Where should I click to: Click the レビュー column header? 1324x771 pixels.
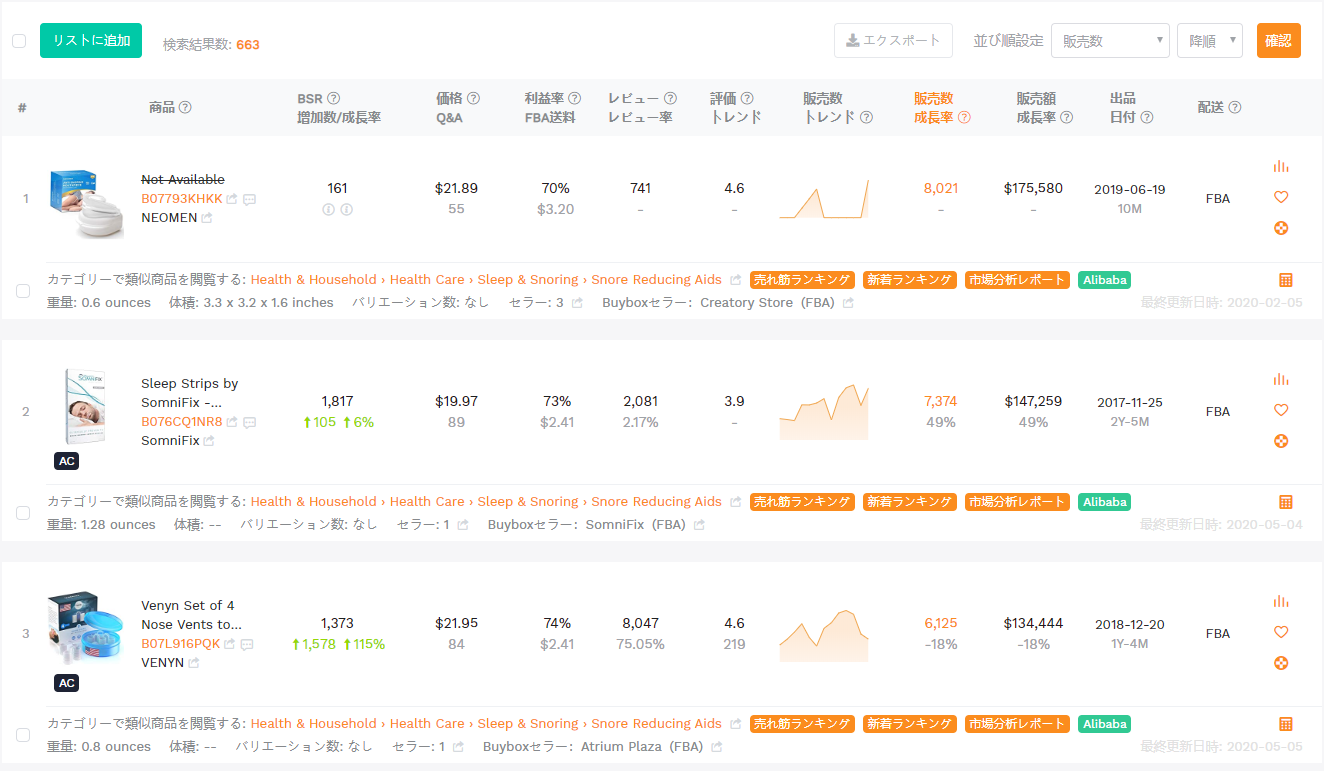tap(633, 98)
